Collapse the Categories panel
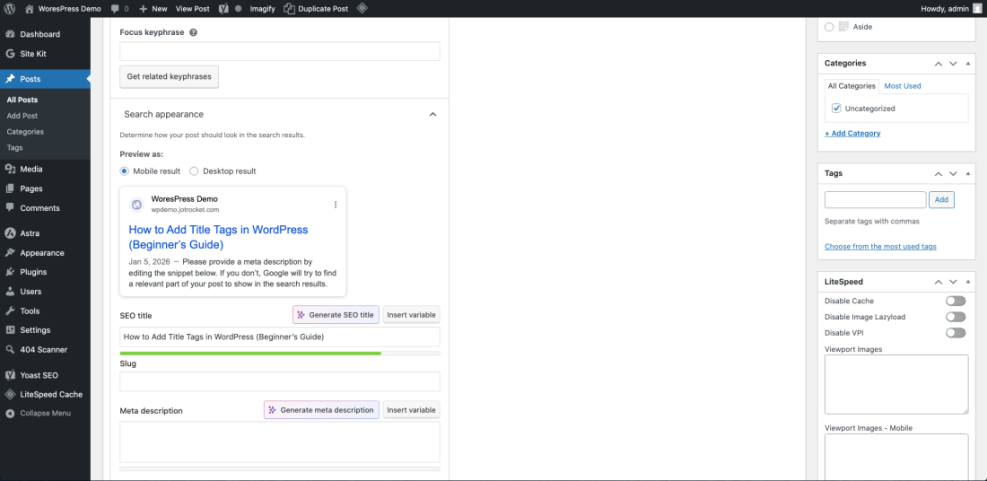Screen dimensions: 987x481 (x=967, y=64)
